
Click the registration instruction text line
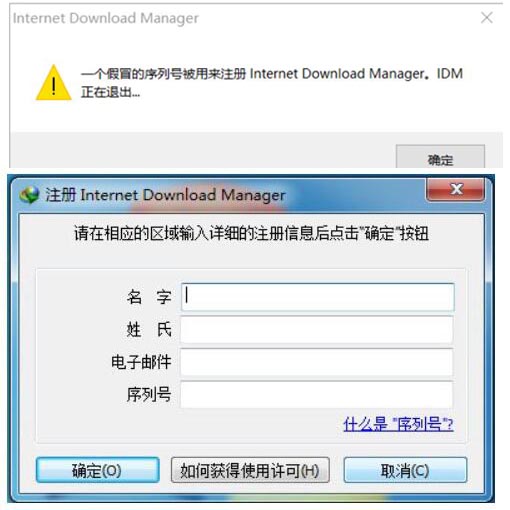point(251,233)
